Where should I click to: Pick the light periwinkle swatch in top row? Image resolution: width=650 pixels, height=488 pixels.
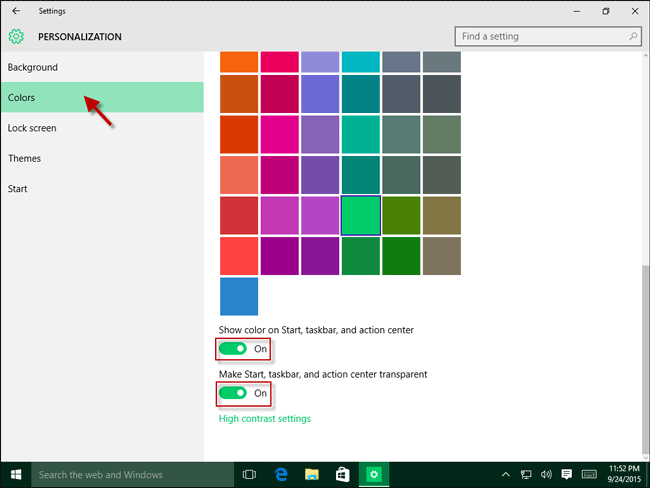tap(320, 62)
